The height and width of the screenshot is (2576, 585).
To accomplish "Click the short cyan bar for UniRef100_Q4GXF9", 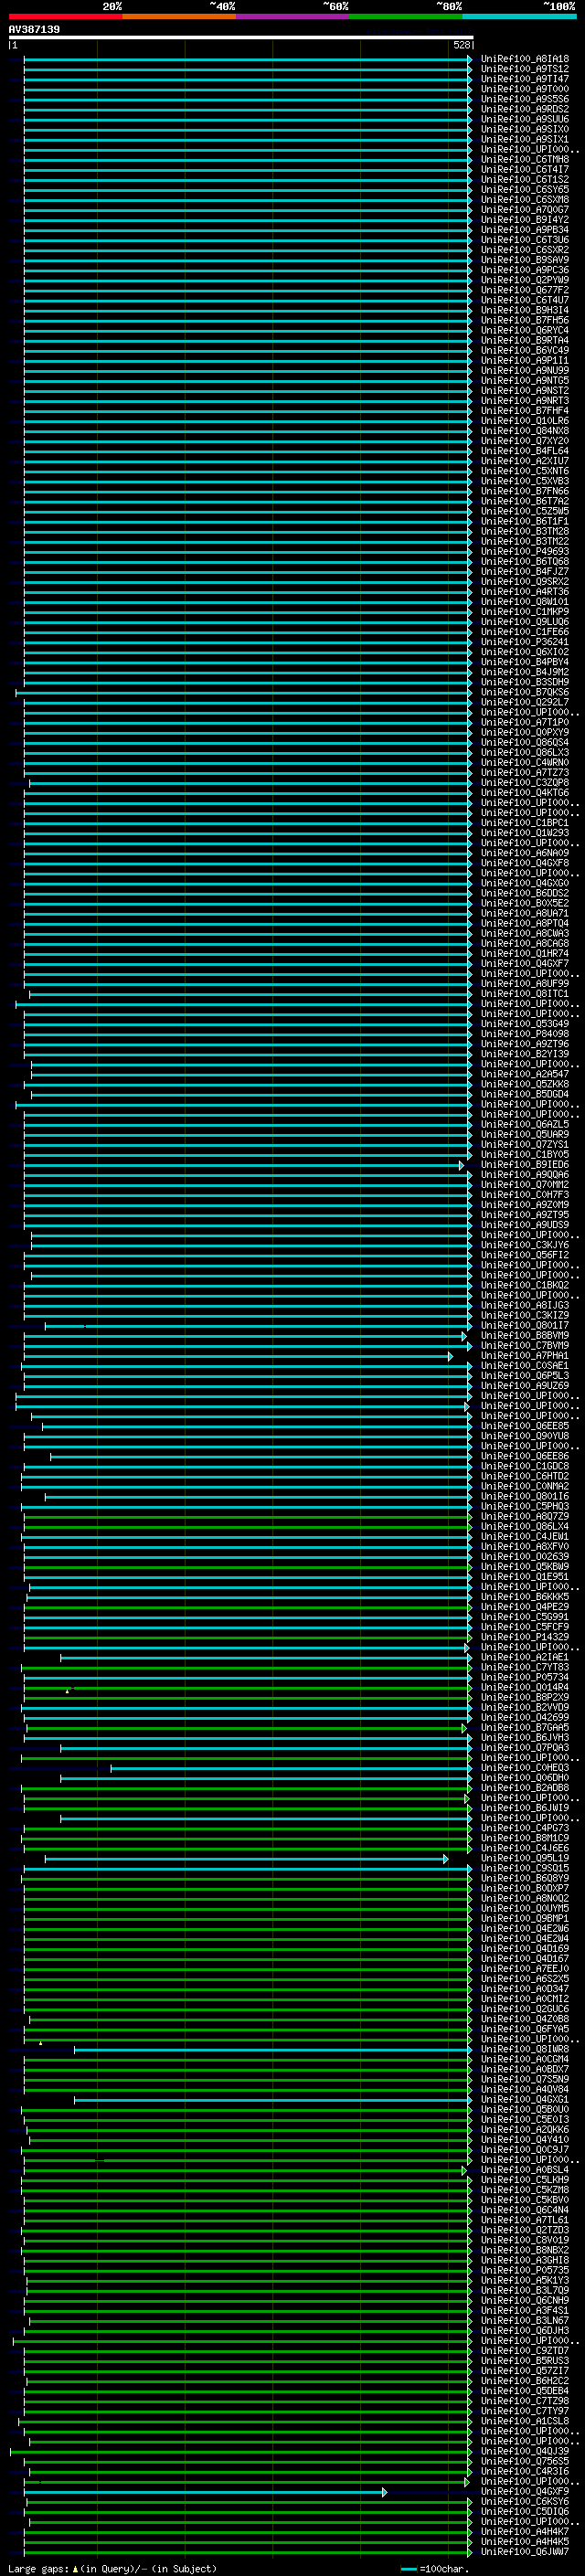I will [205, 2492].
